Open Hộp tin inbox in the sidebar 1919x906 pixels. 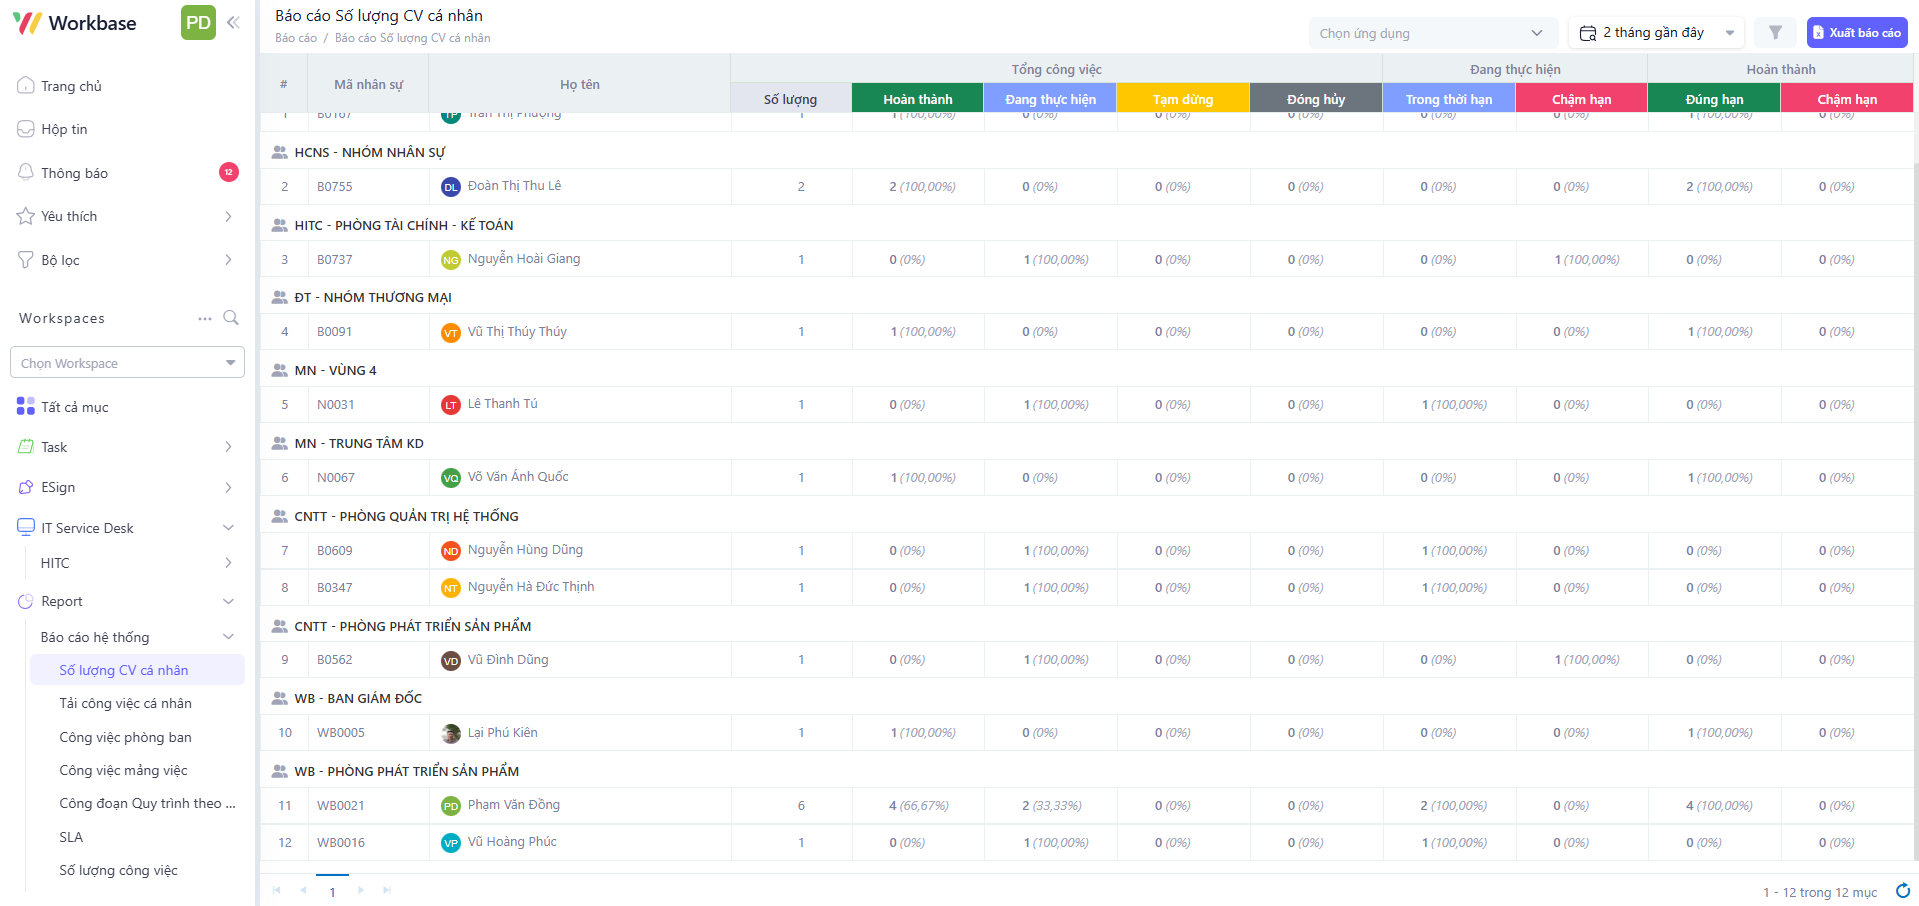tap(64, 129)
